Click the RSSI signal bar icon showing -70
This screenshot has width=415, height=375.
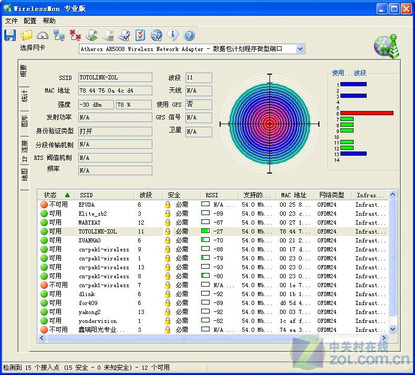tap(206, 240)
